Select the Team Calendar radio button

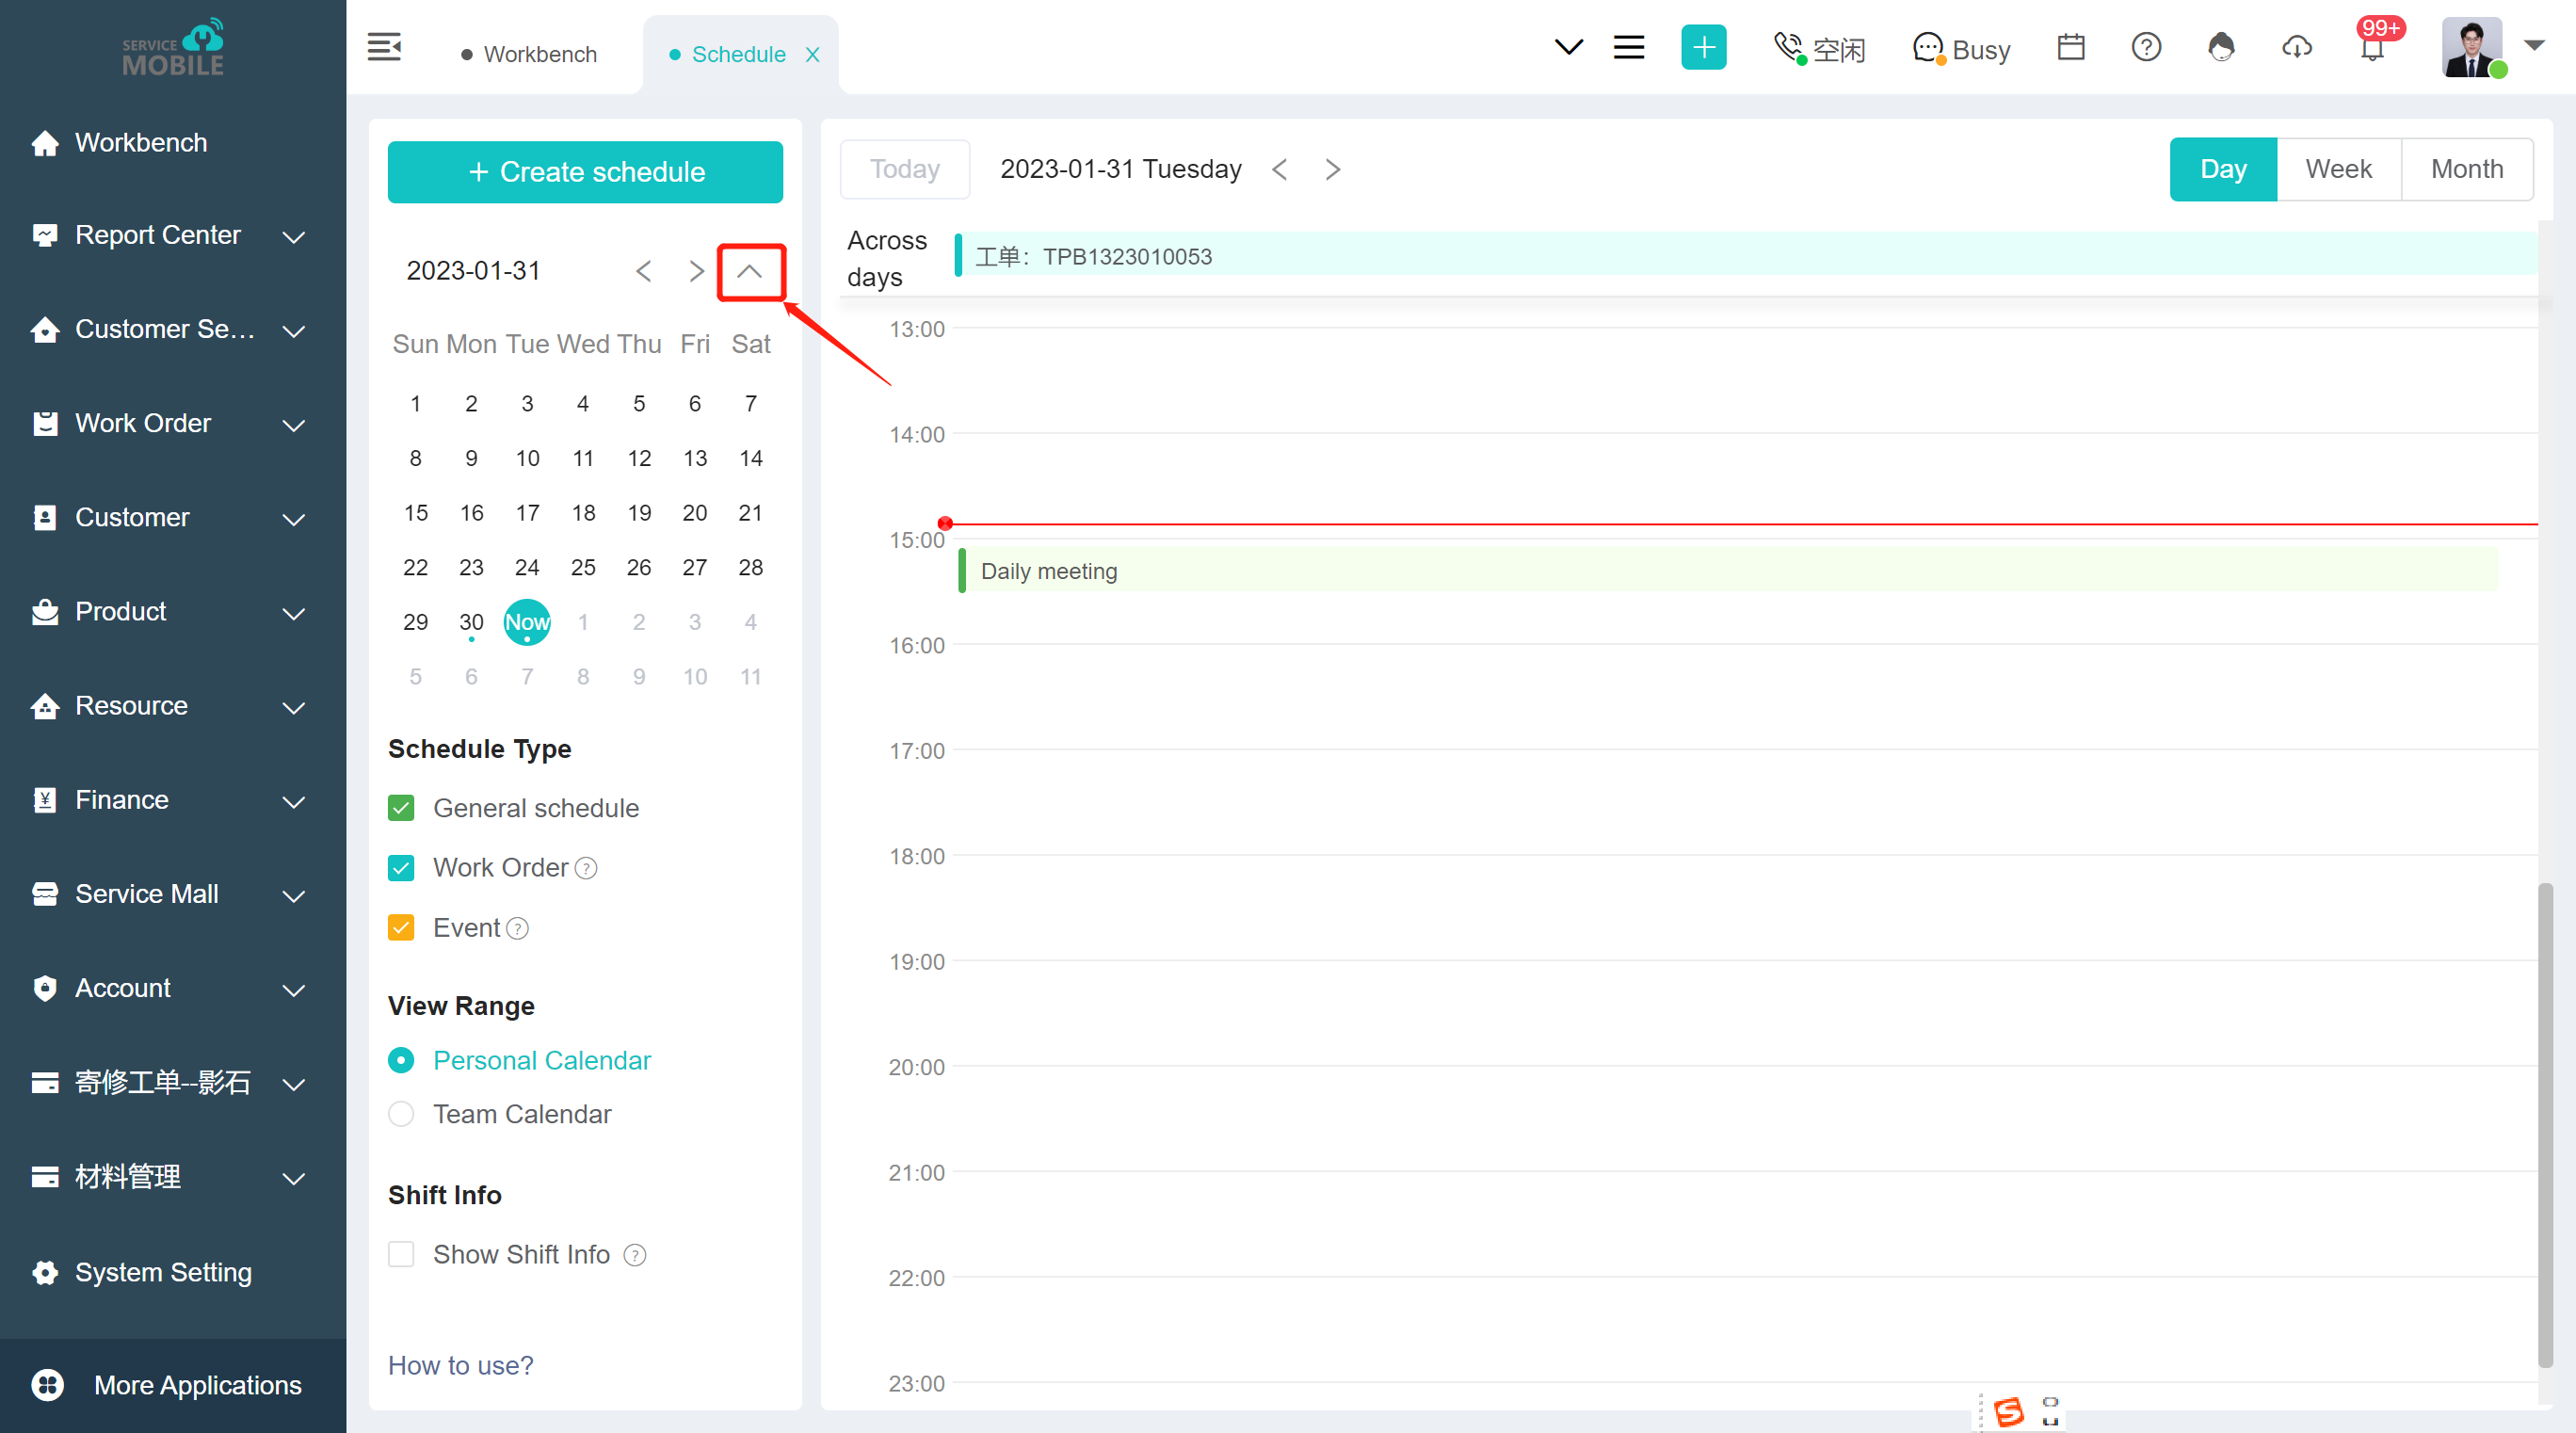401,1114
